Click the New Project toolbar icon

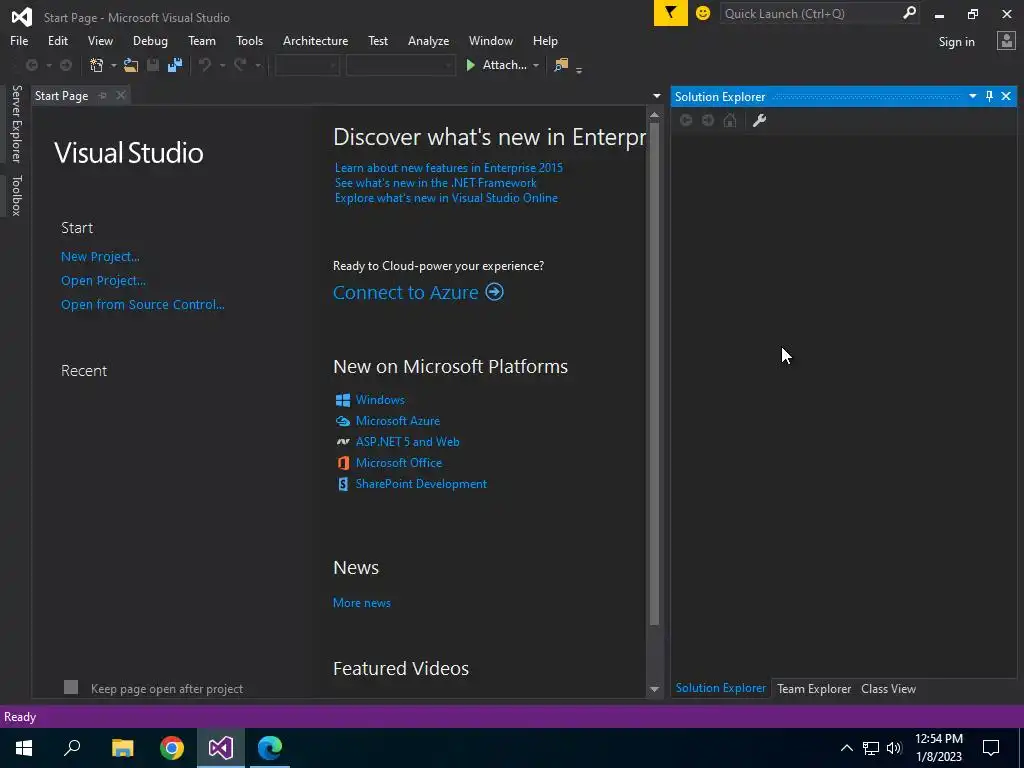point(97,65)
